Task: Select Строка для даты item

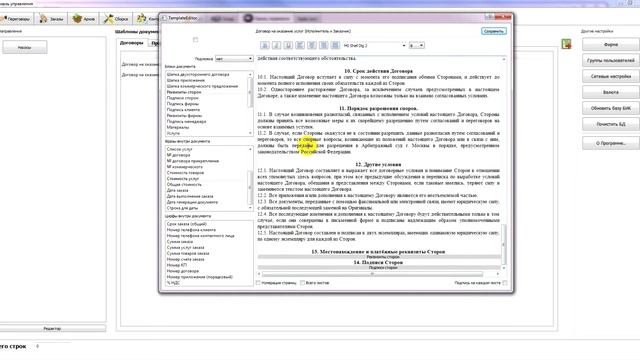Action: coord(182,208)
